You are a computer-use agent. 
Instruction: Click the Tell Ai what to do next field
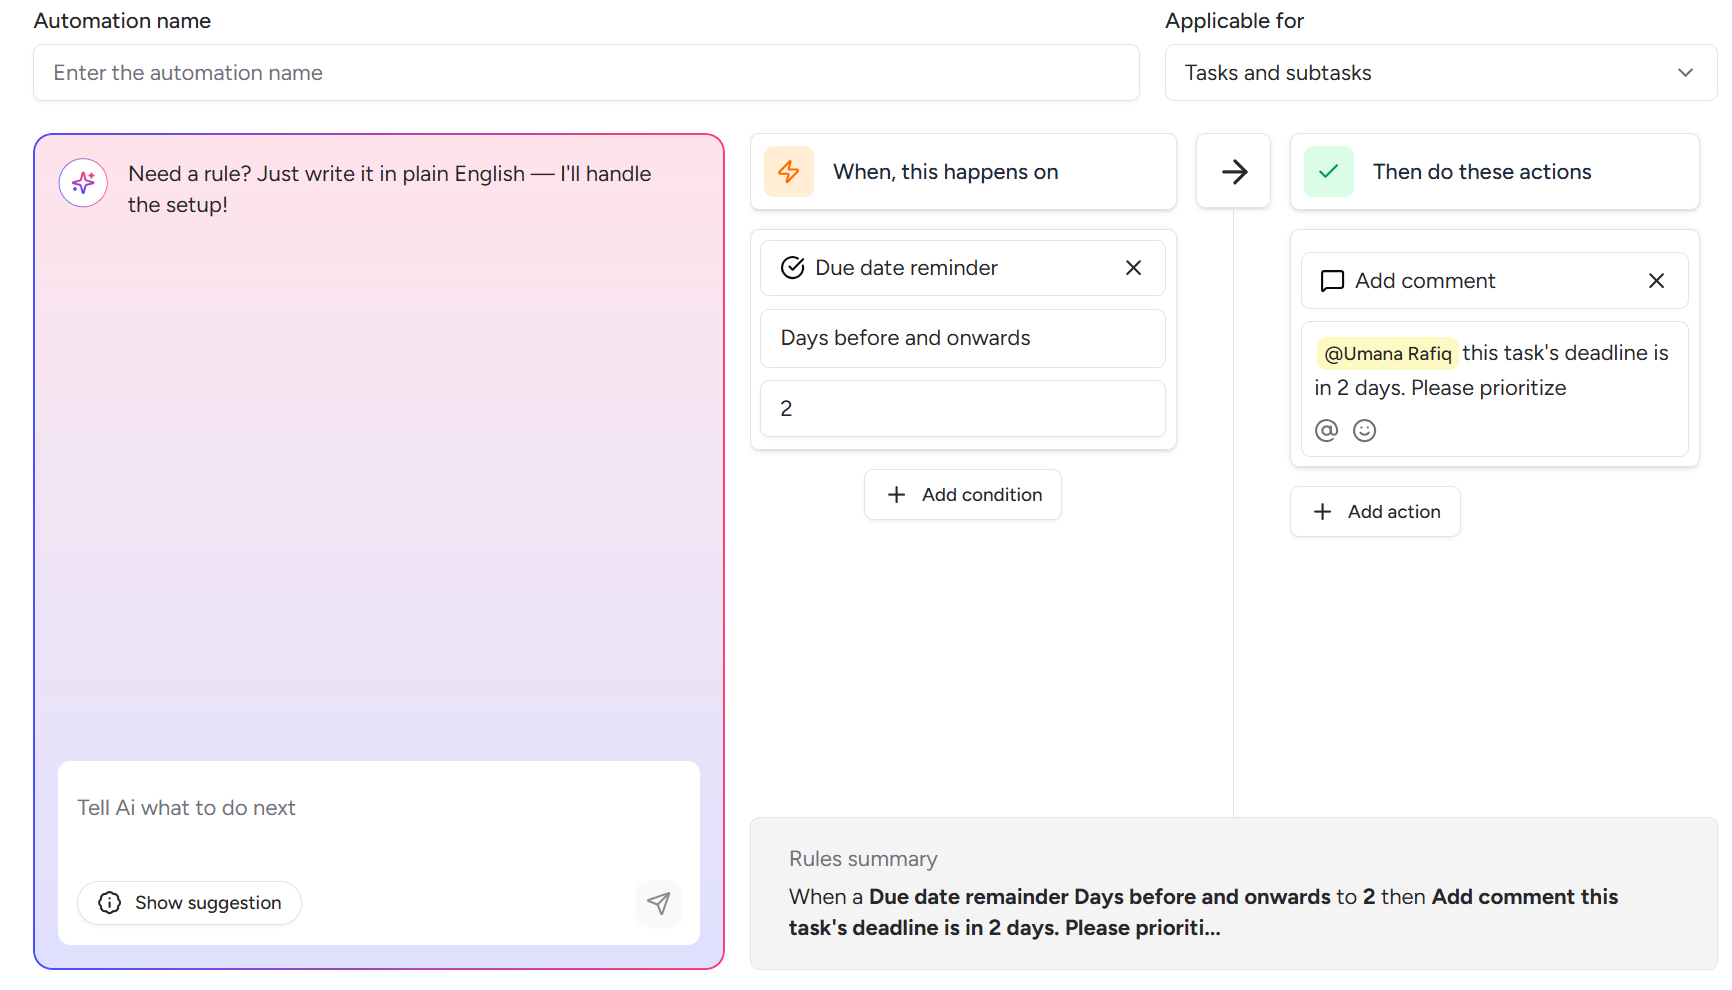click(378, 808)
